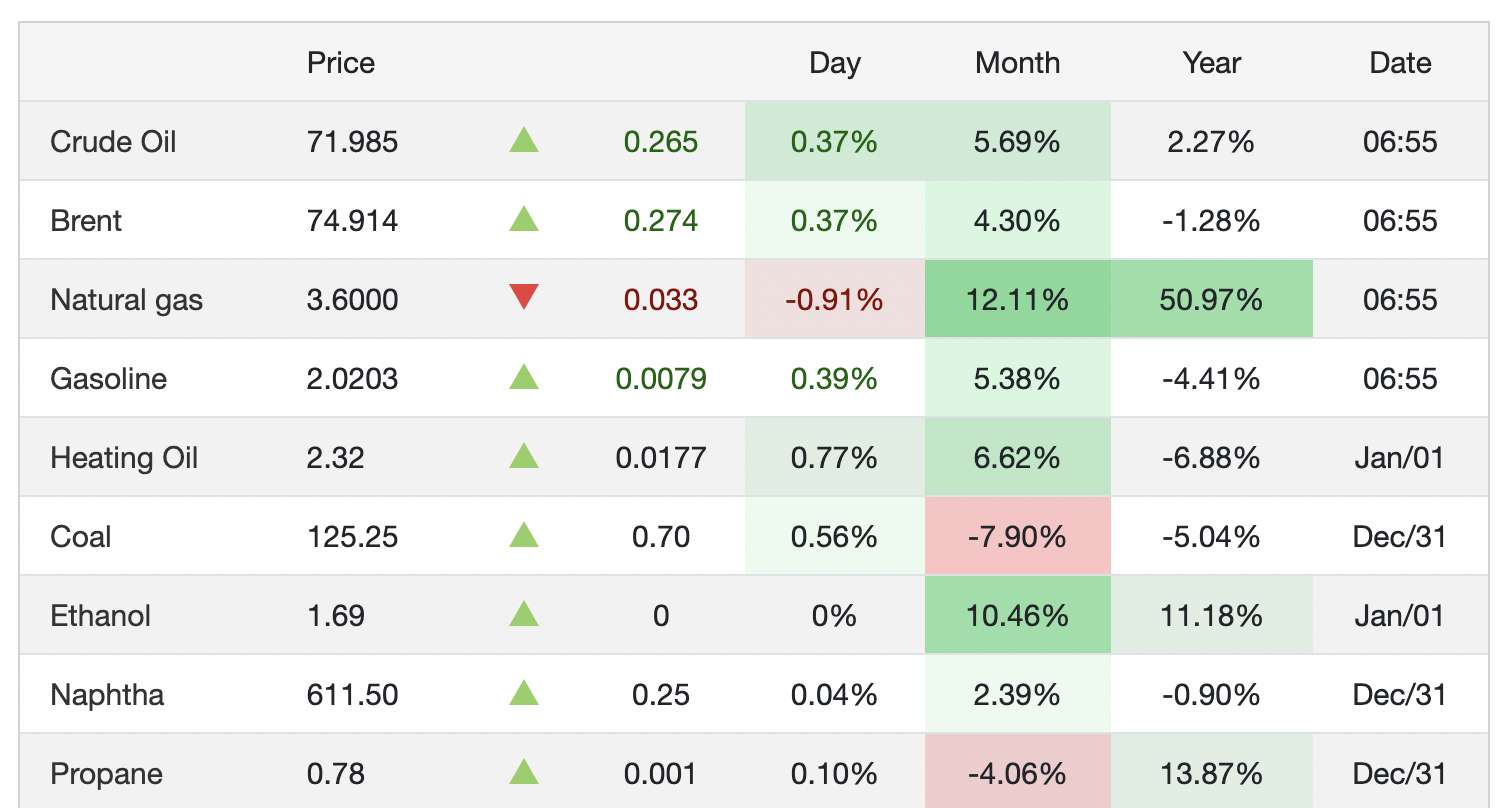Click Gasoline change value 0.0079
The height and width of the screenshot is (808, 1510).
[661, 379]
